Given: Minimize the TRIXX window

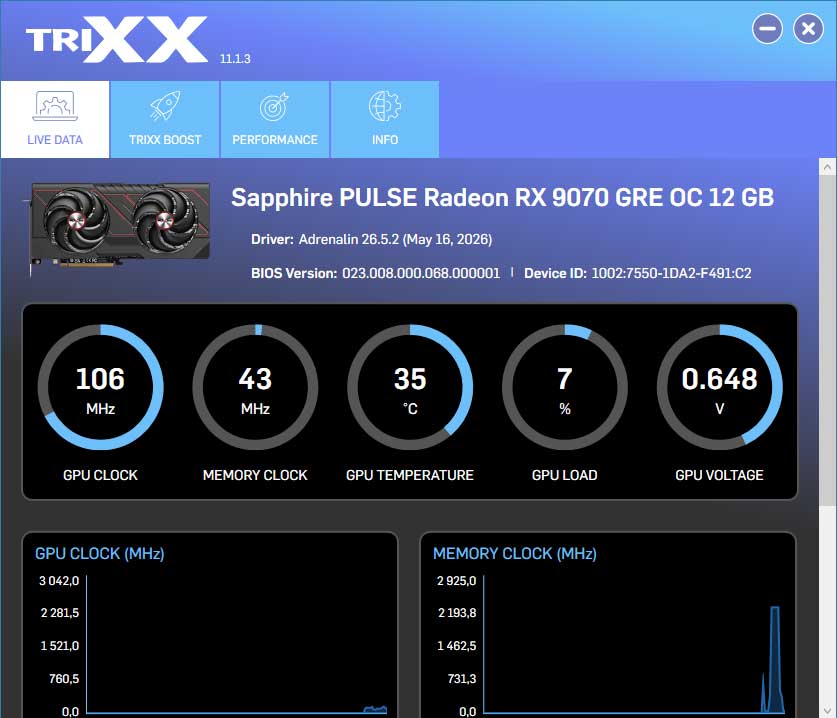Looking at the screenshot, I should pos(767,29).
